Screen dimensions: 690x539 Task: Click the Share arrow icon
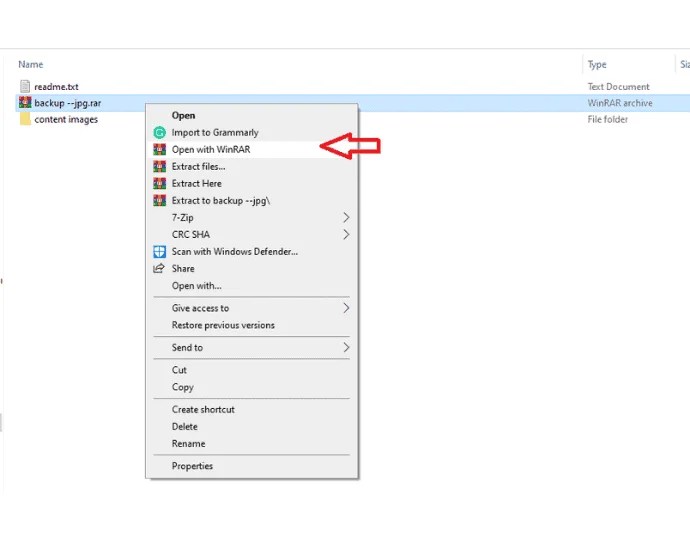point(159,268)
